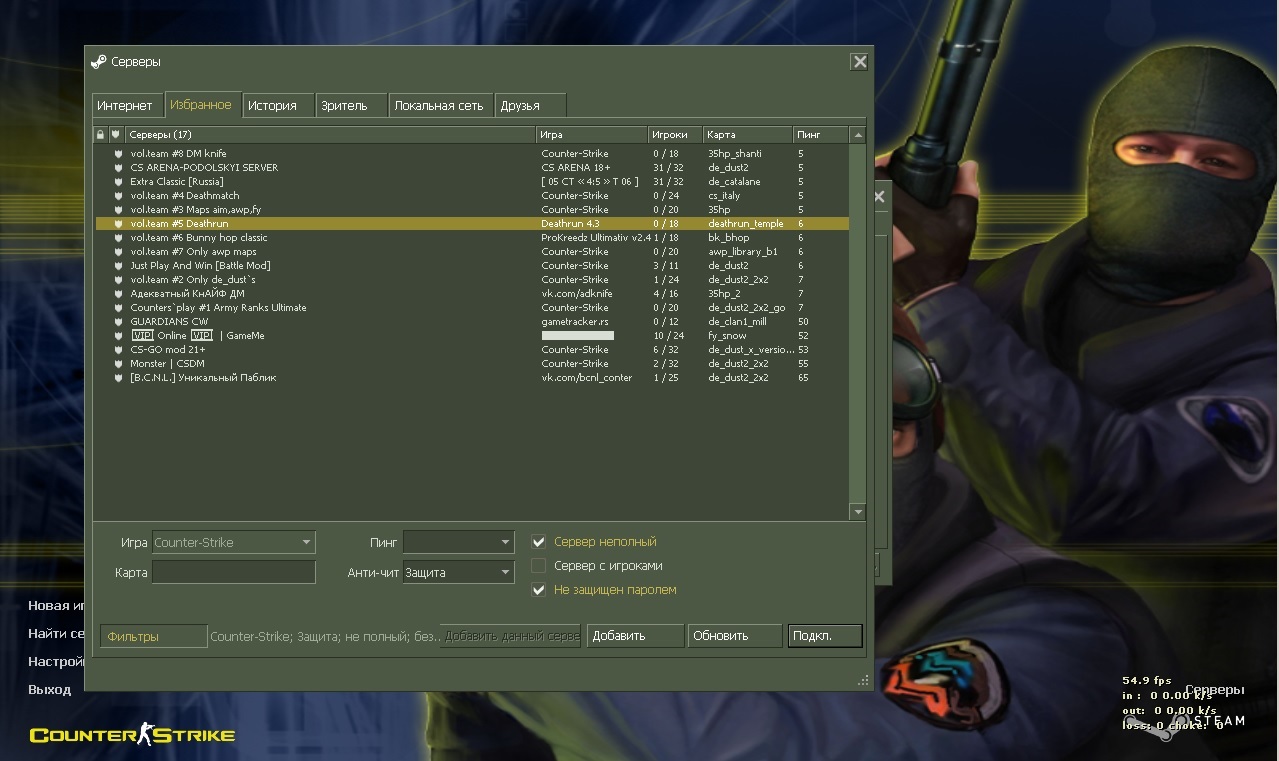The height and width of the screenshot is (761, 1279).
Task: Select the CS ARENA-PODOLSKYI SERVER row
Action: point(472,168)
